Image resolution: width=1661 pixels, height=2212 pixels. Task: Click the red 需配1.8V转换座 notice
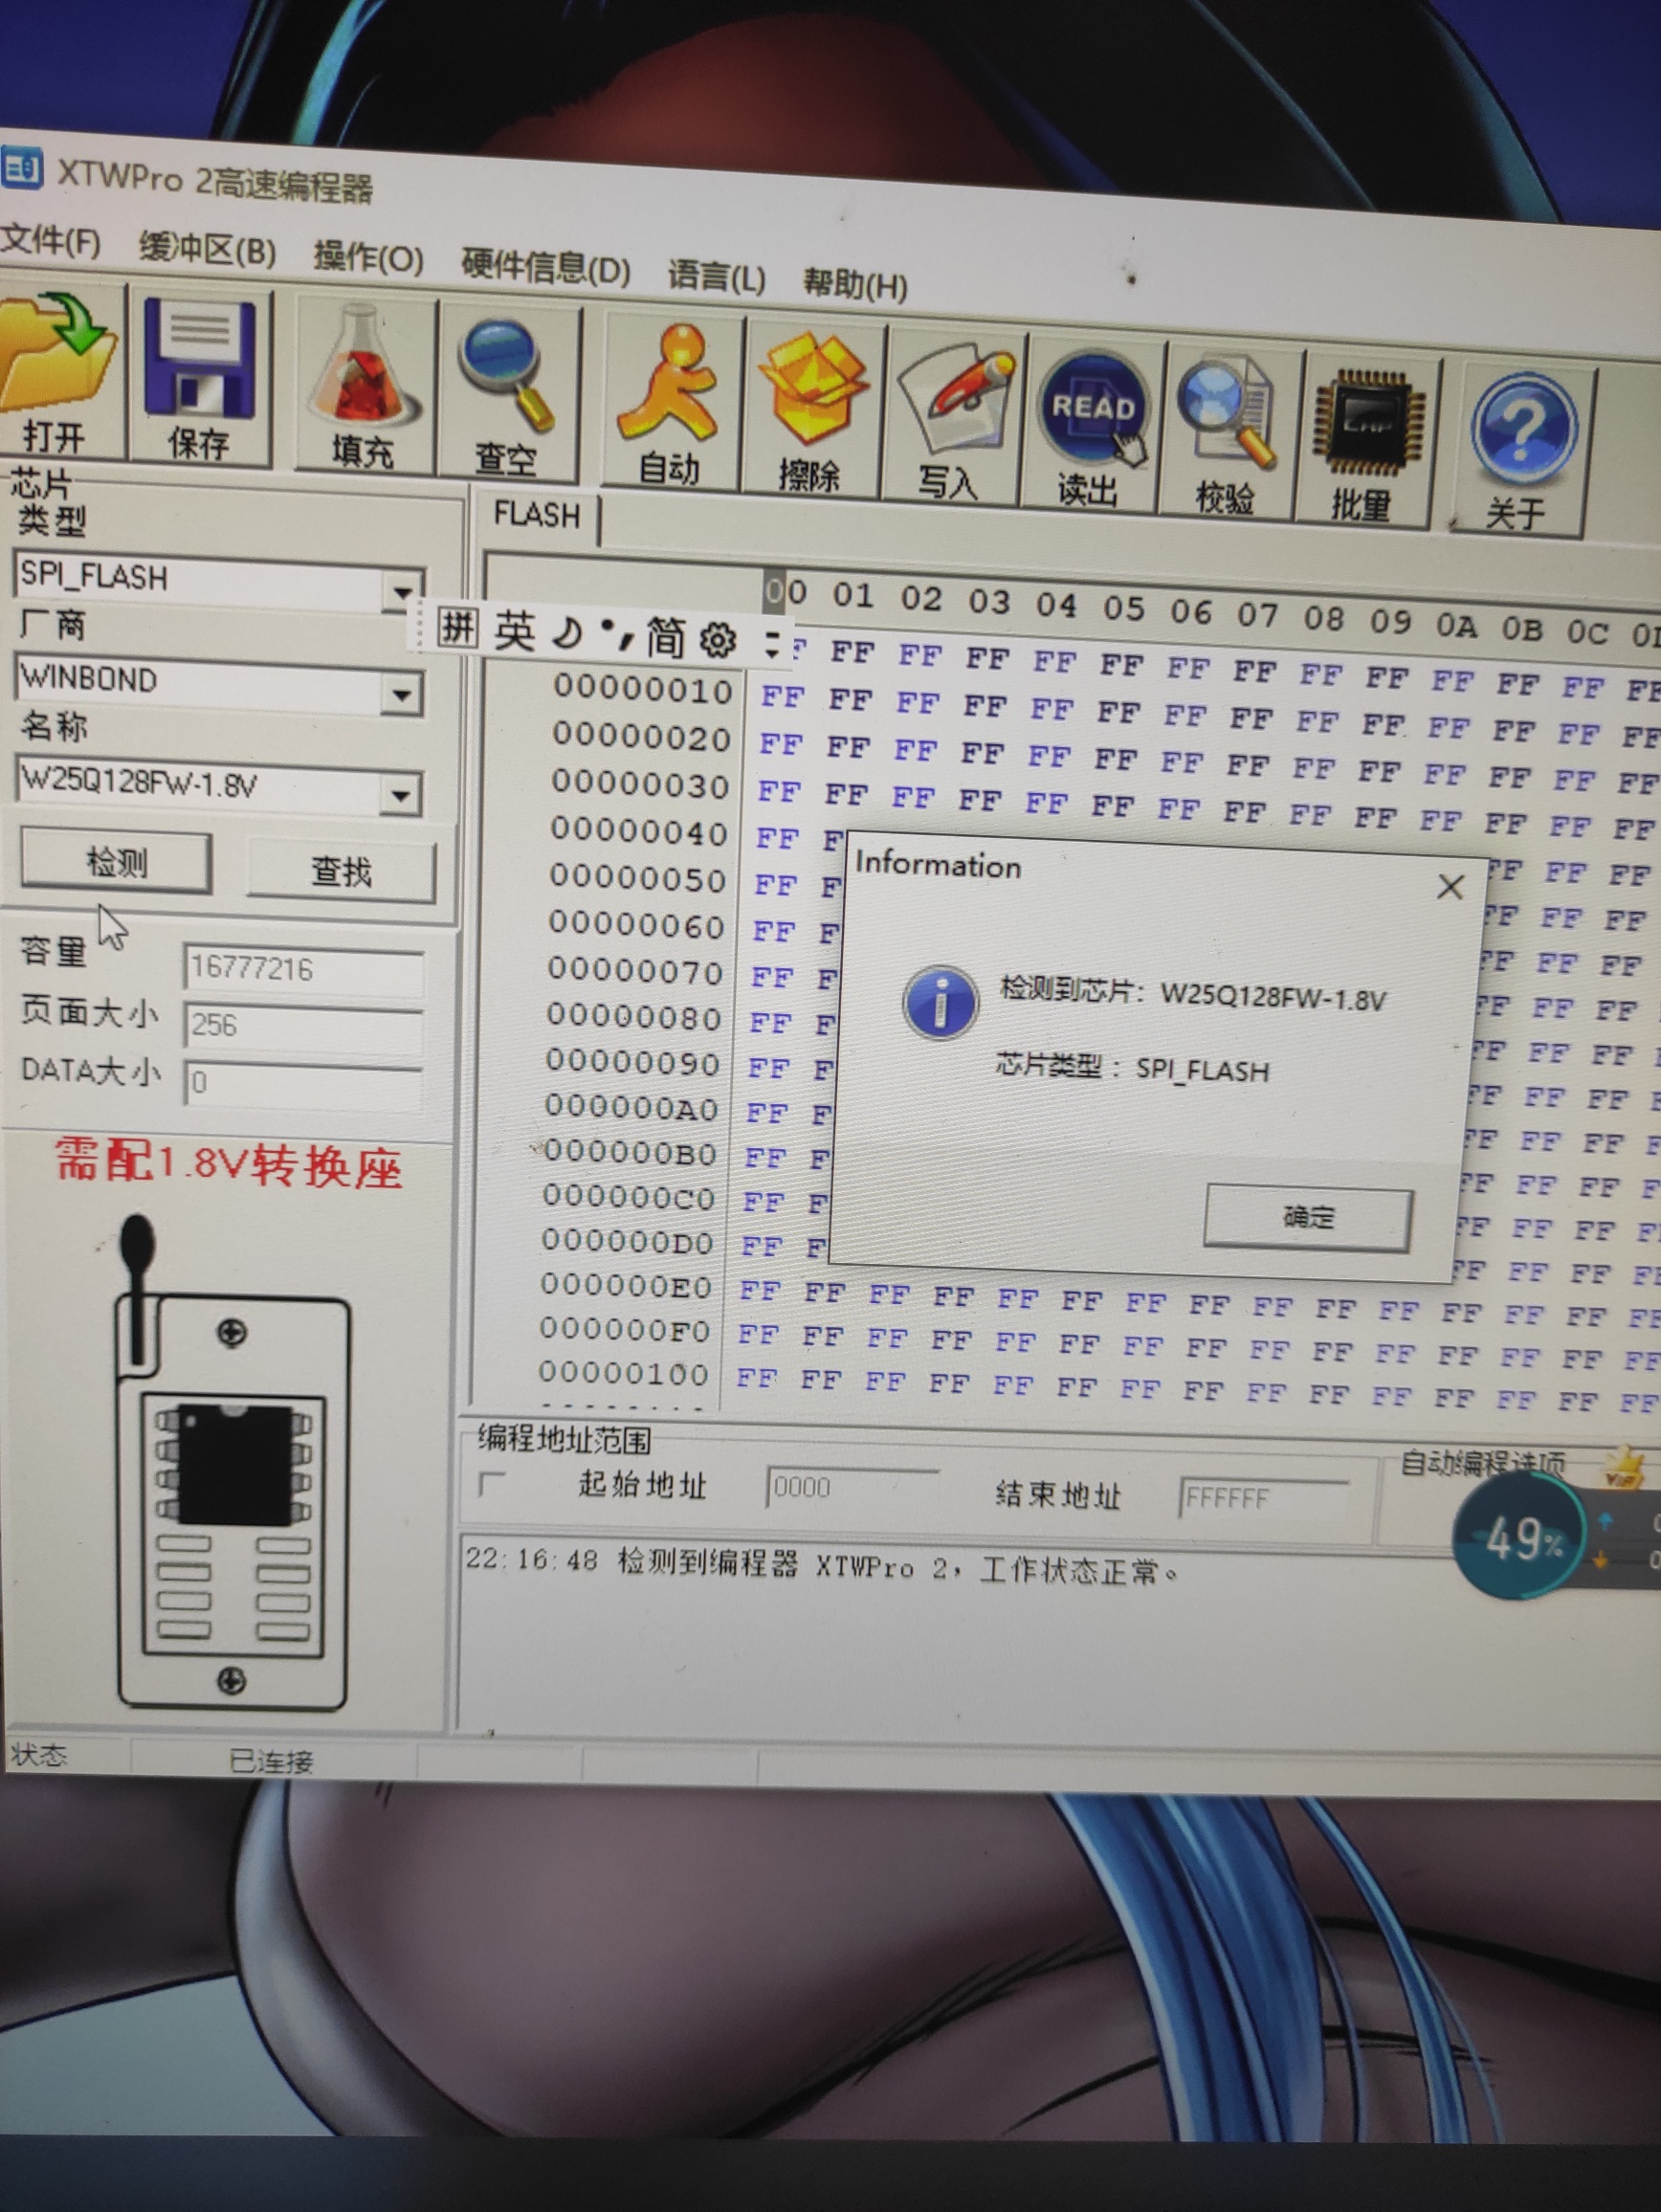tap(228, 1164)
